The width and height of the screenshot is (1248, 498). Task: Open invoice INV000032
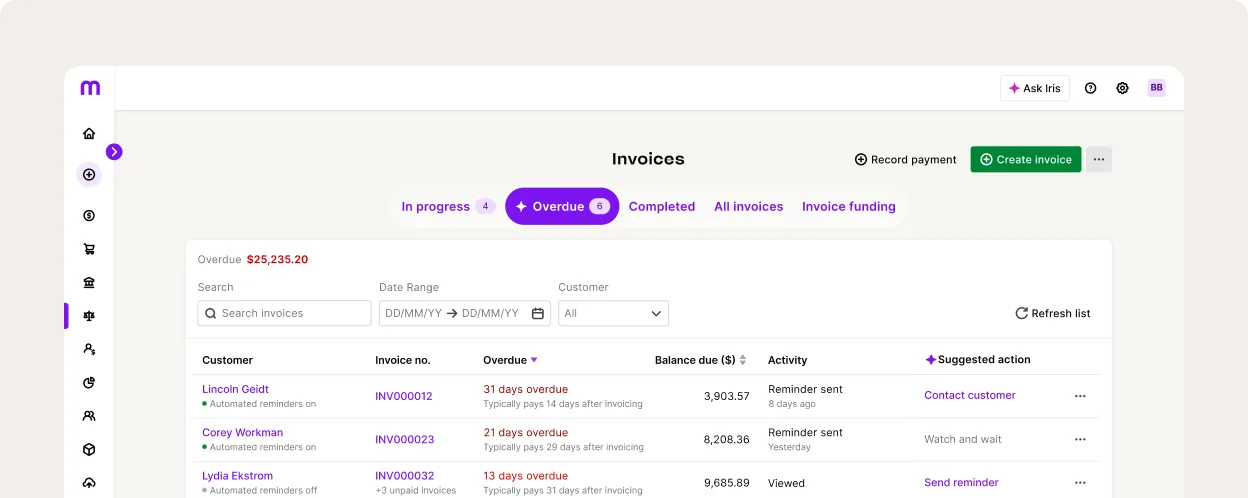tap(404, 476)
